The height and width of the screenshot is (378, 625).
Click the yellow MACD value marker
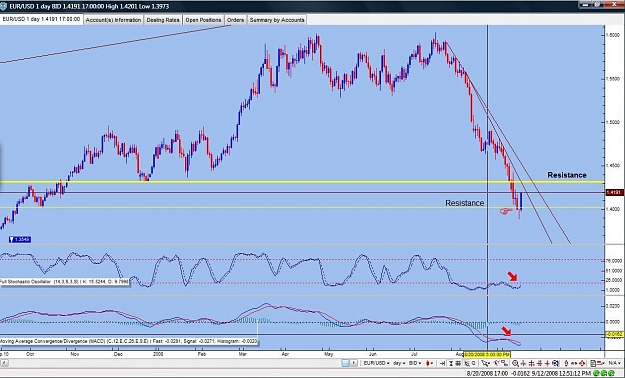[614, 335]
